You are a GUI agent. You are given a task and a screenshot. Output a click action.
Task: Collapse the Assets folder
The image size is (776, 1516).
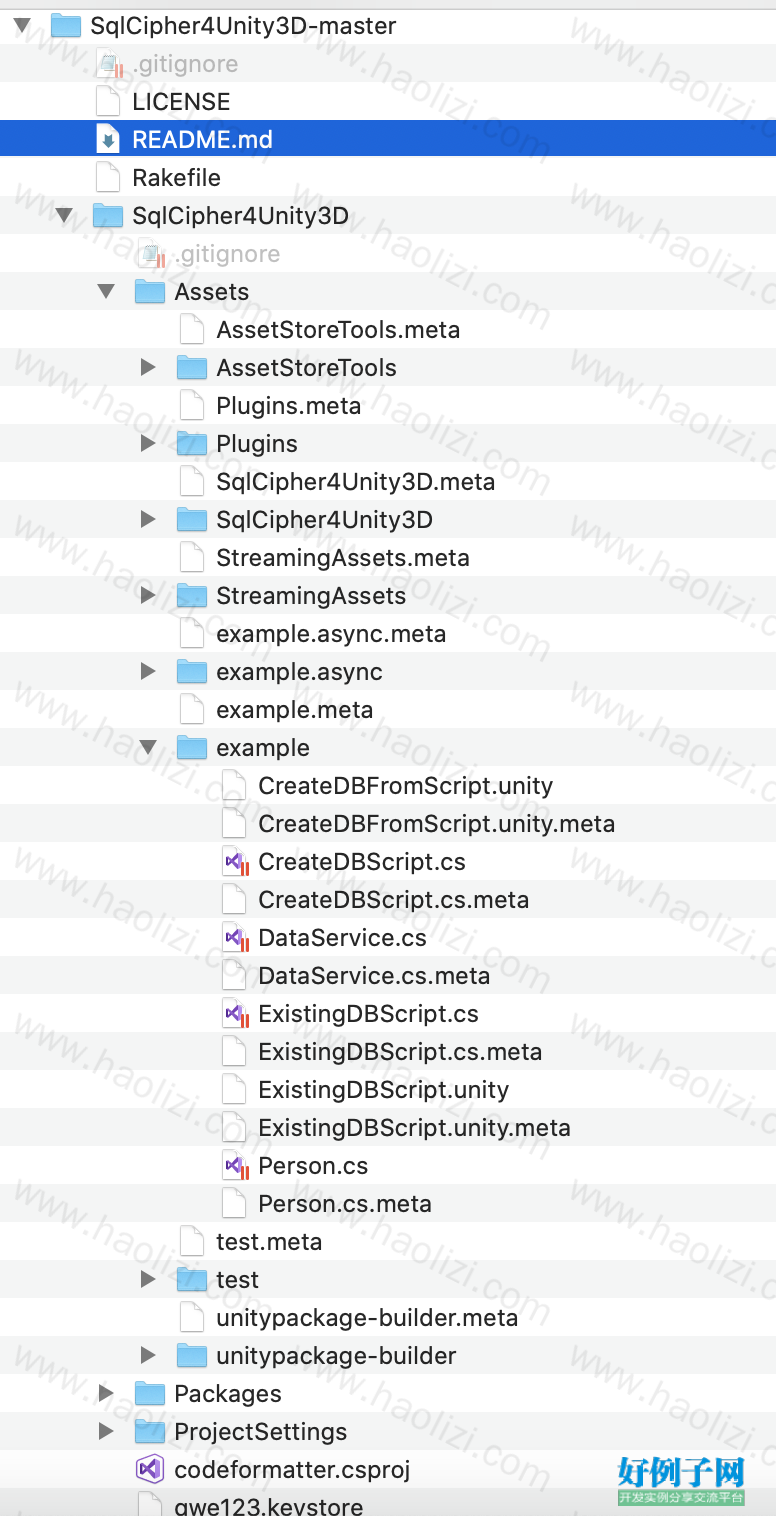click(106, 292)
